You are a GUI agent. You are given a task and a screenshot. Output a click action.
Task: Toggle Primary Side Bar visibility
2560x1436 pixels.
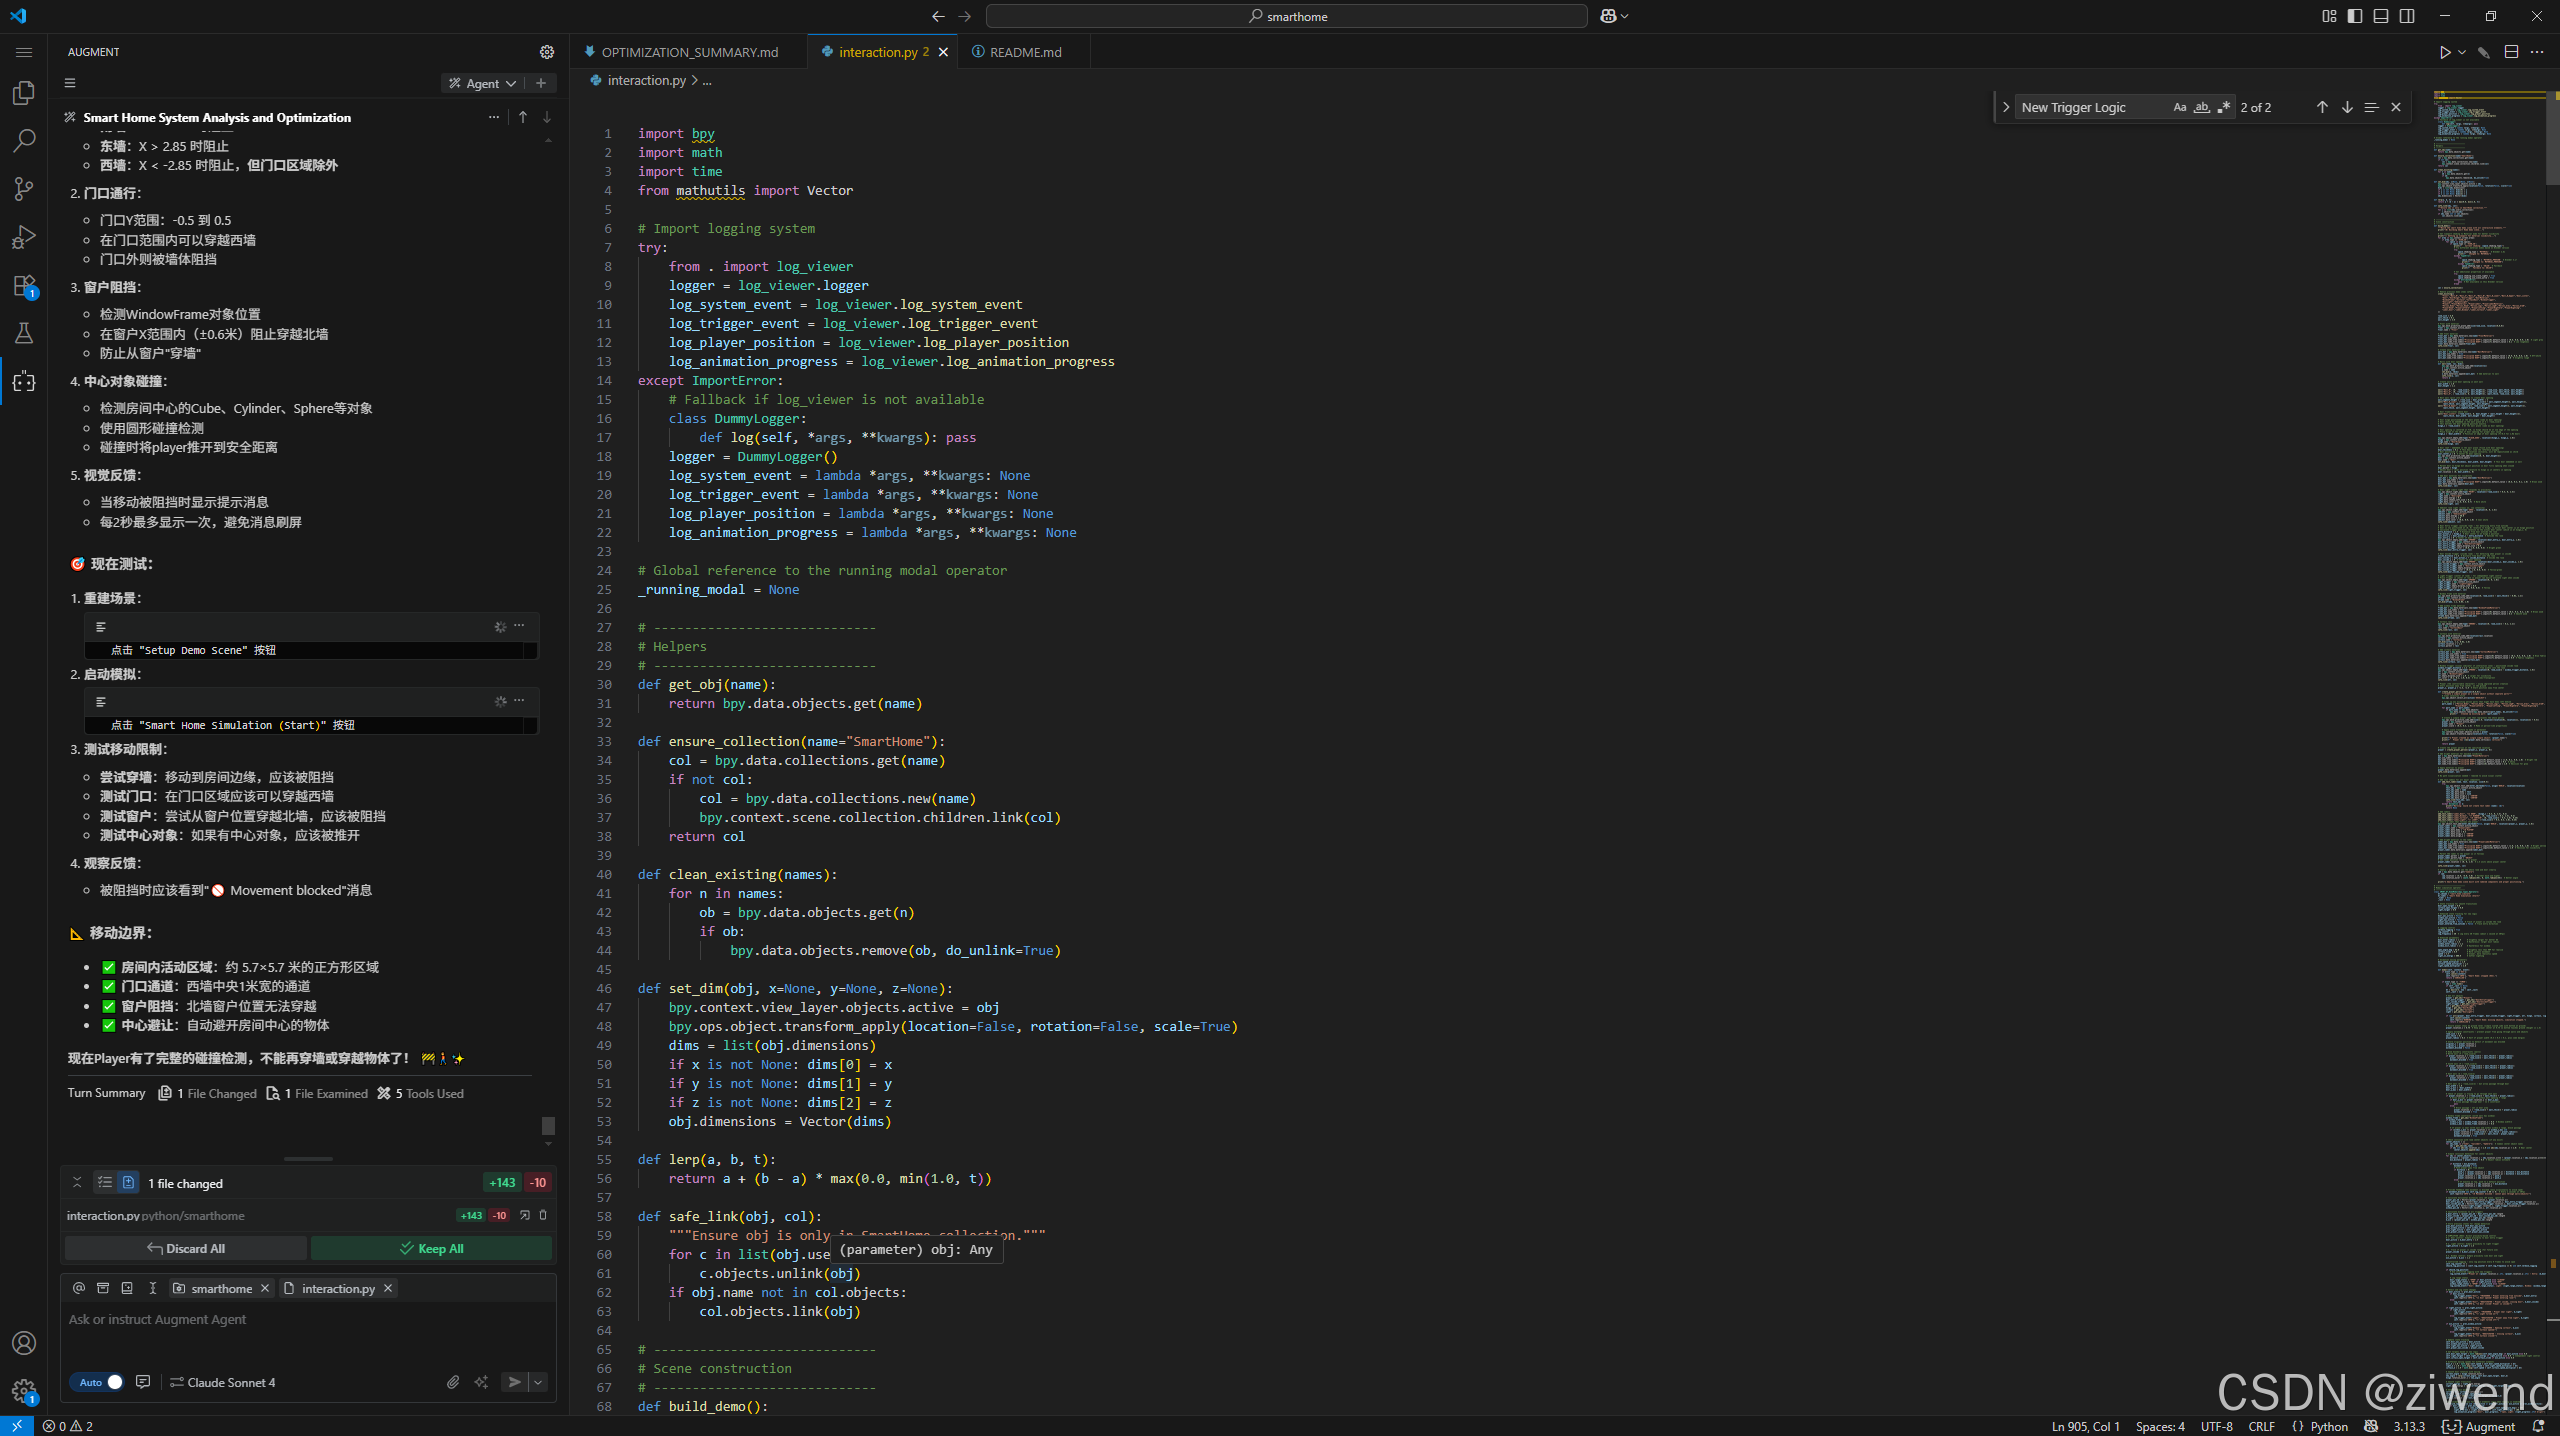(2355, 16)
